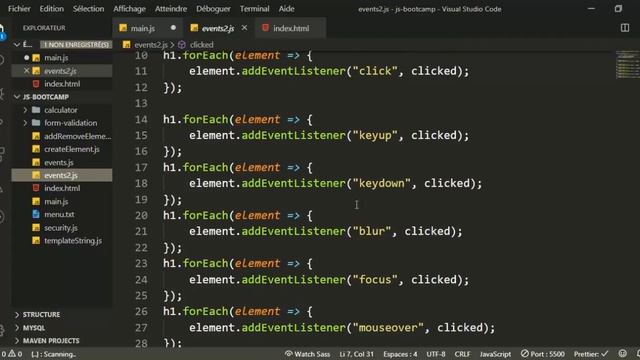This screenshot has width=640, height=360.
Task: Click the Watch Sass status button
Action: point(307,354)
